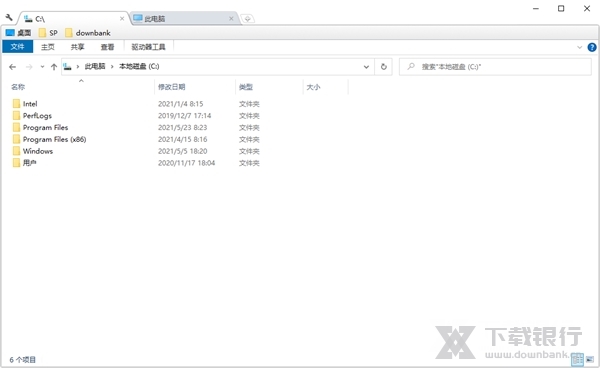Switch to the C:\ tab

pos(73,18)
